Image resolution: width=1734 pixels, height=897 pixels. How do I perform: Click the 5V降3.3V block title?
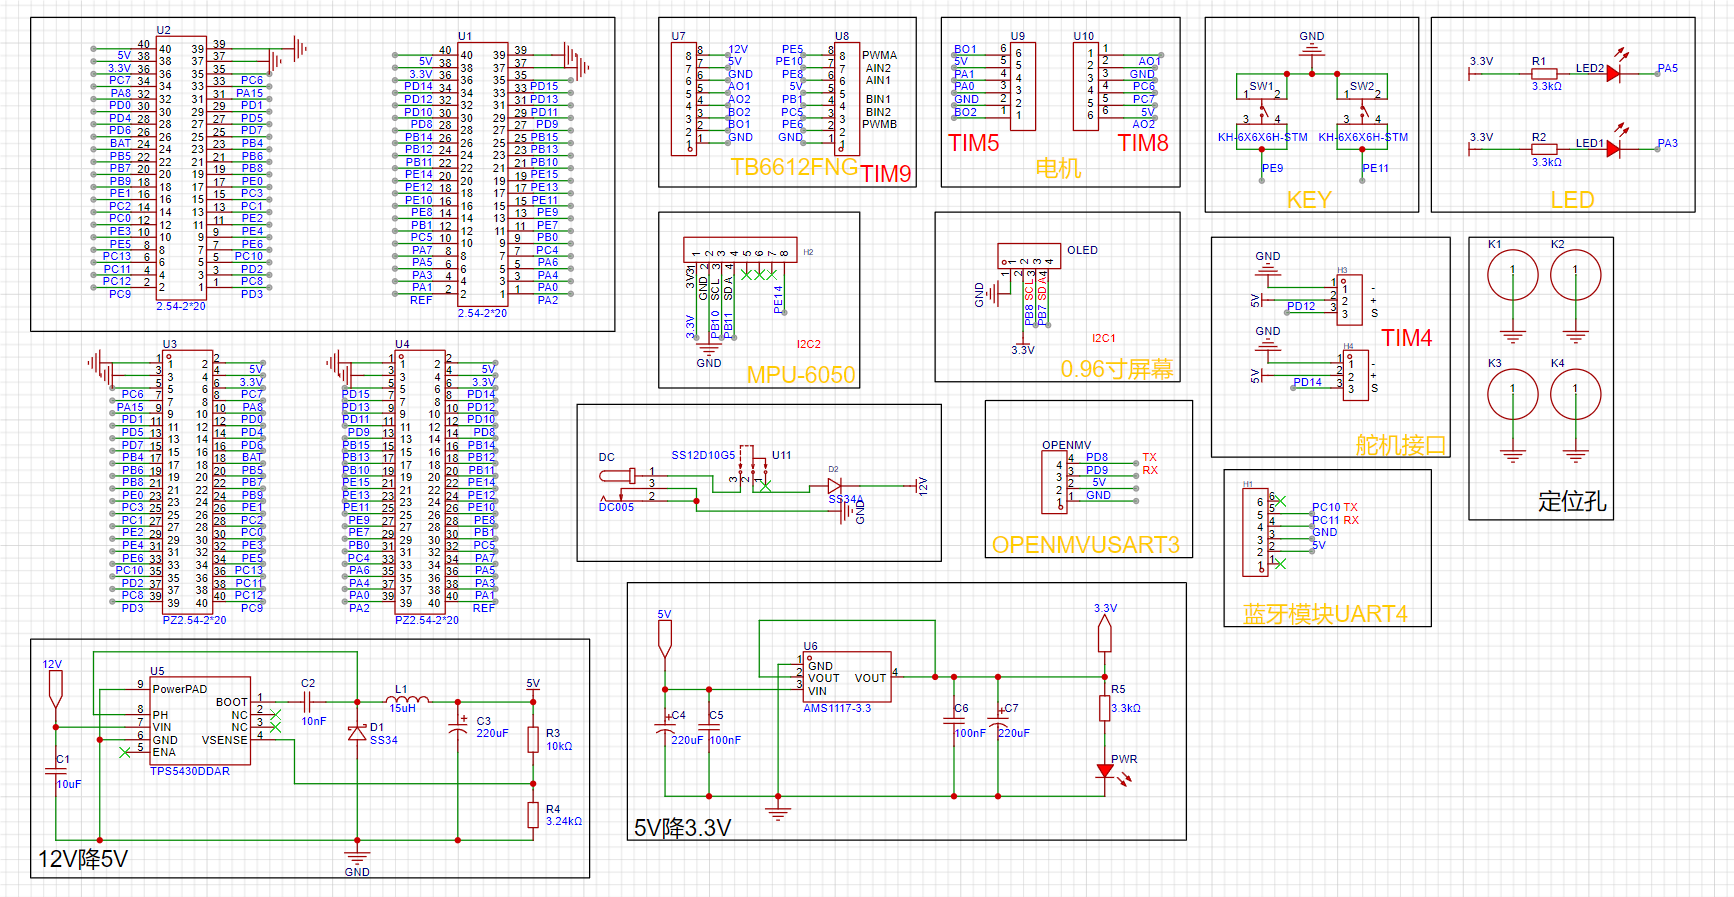(x=683, y=828)
